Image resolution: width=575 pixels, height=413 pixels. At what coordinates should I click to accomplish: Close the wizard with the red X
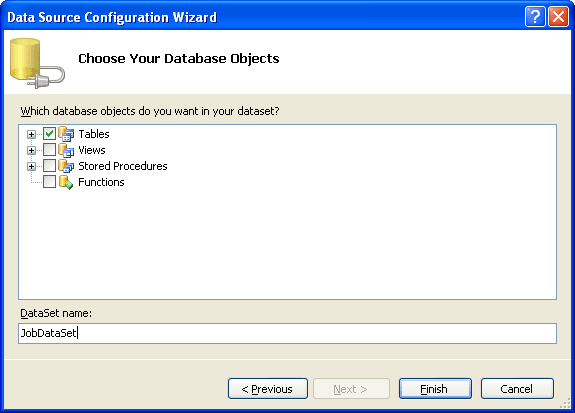pos(558,17)
